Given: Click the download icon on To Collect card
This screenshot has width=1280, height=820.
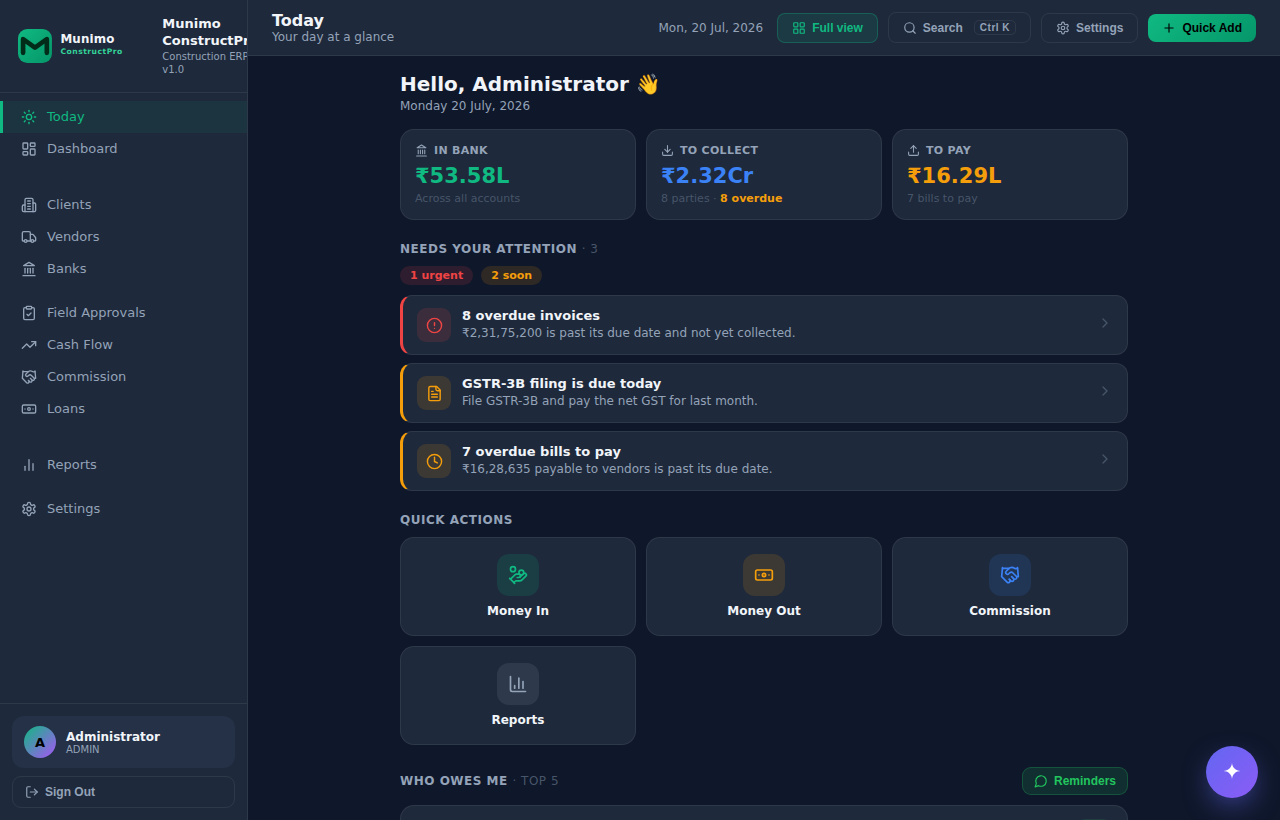Looking at the screenshot, I should [x=668, y=150].
